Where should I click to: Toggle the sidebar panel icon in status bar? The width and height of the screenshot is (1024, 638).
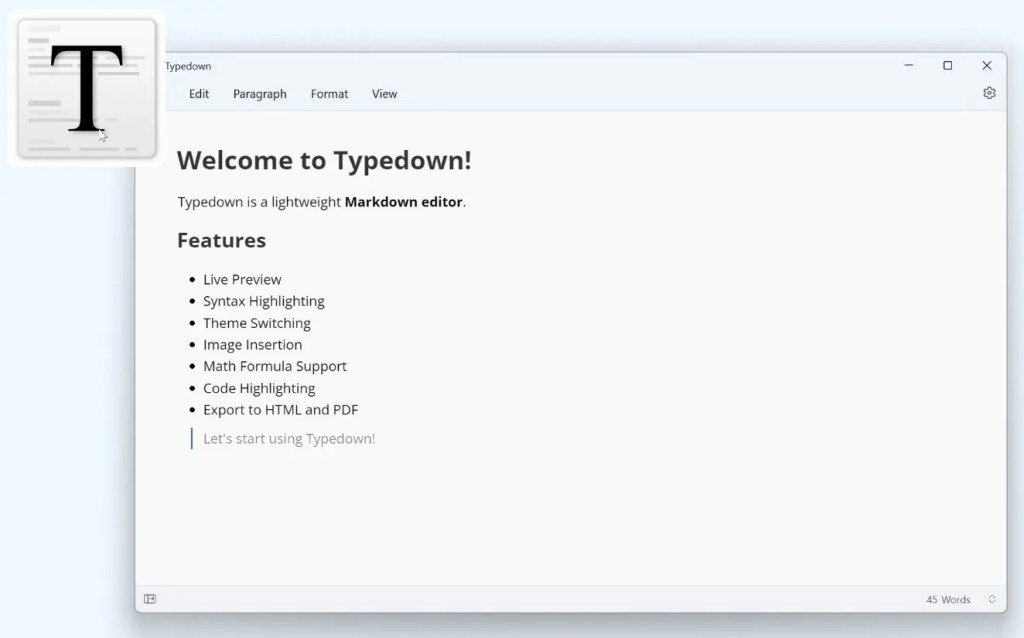(x=150, y=599)
